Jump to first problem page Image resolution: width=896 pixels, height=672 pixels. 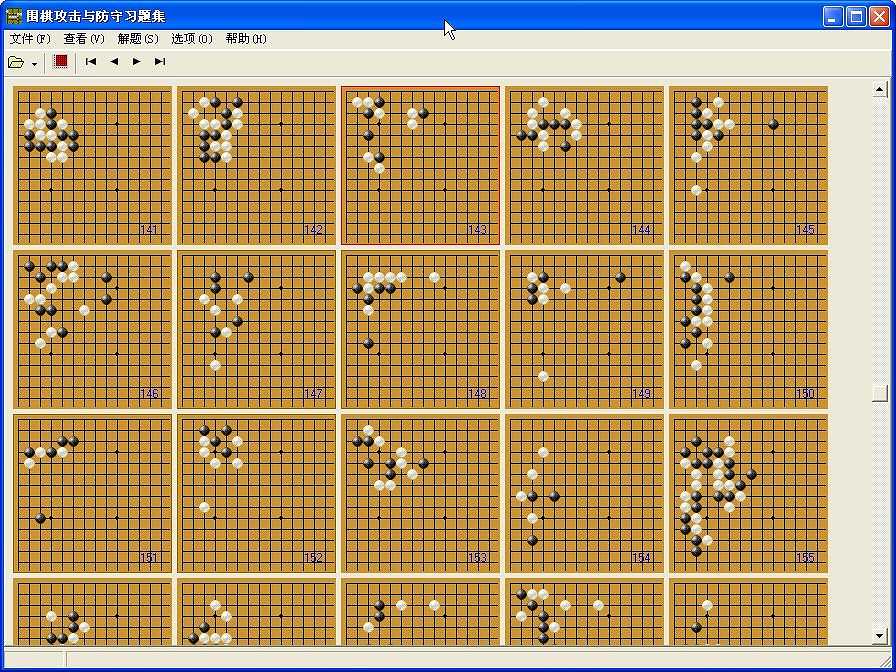click(x=90, y=61)
